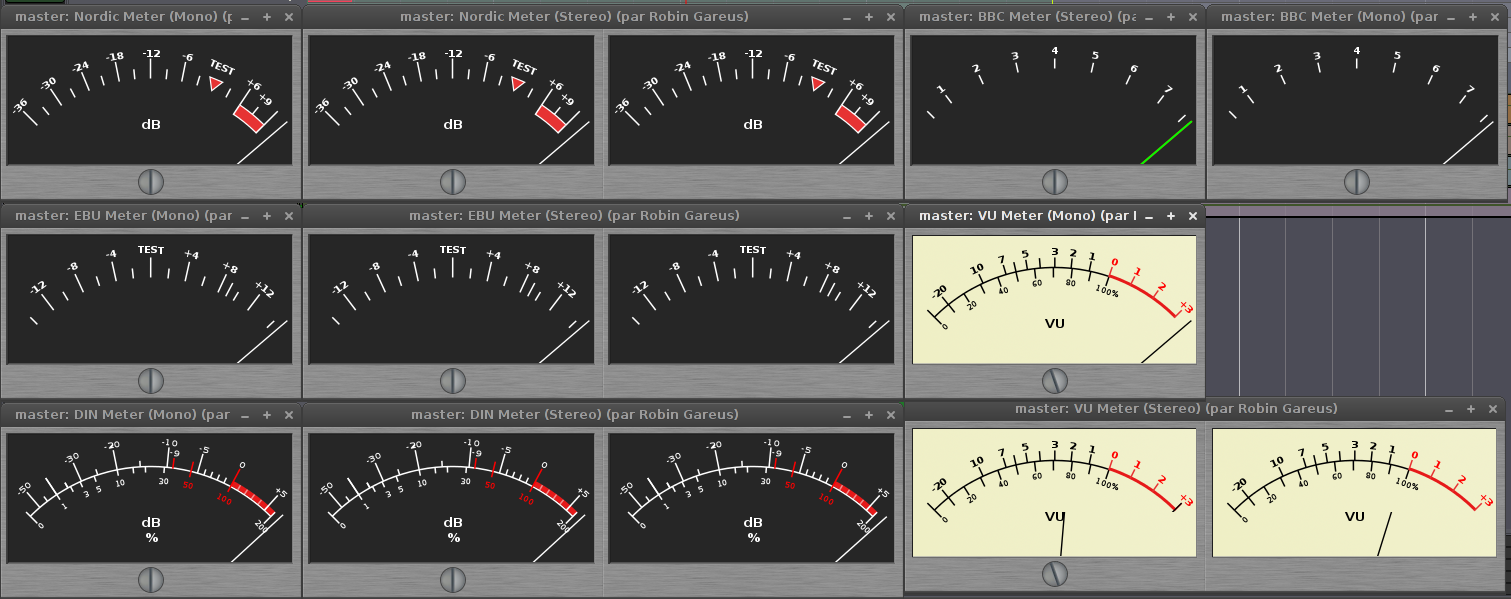Select the DIN Meter (Mono) gauge face
This screenshot has height=599, width=1511.
pyautogui.click(x=150, y=498)
